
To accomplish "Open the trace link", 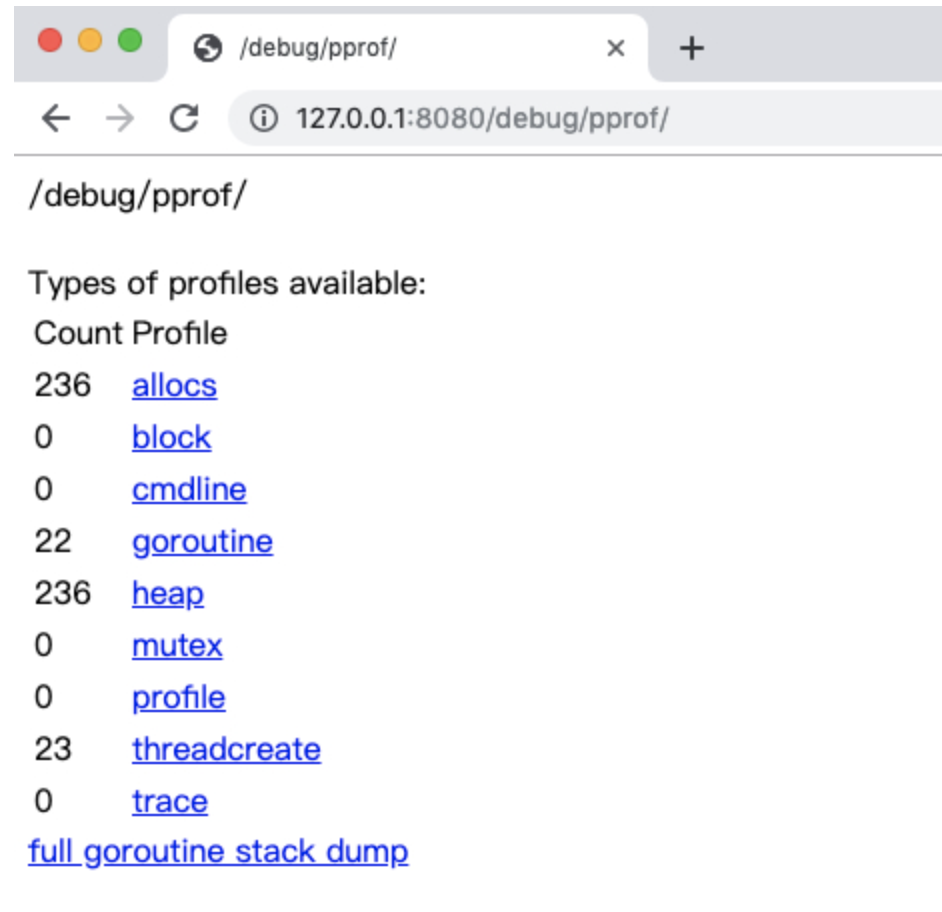I will coord(170,802).
